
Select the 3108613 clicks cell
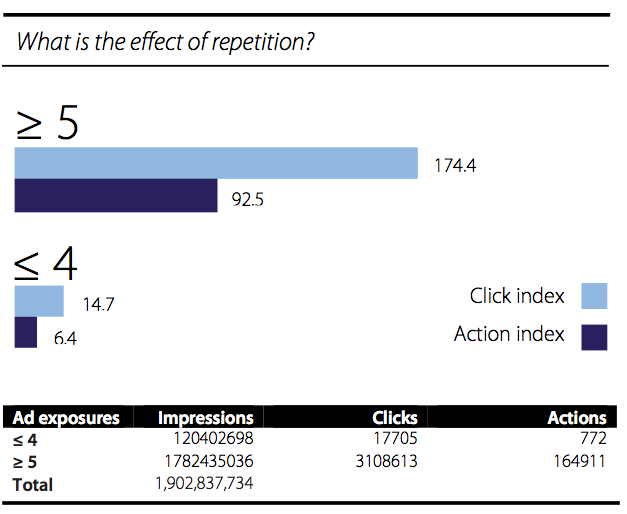386,461
